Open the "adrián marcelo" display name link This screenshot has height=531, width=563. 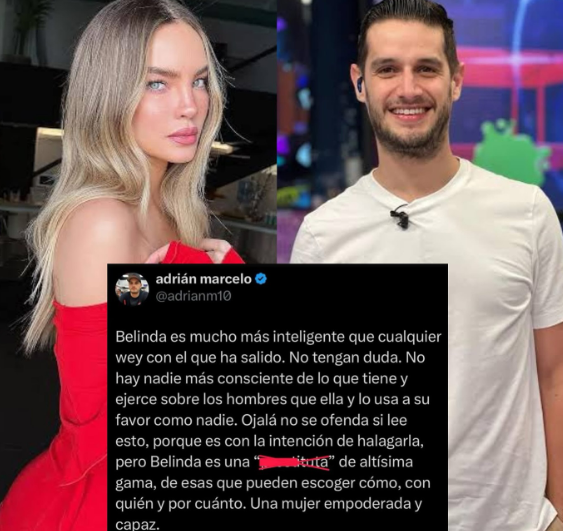click(x=203, y=279)
